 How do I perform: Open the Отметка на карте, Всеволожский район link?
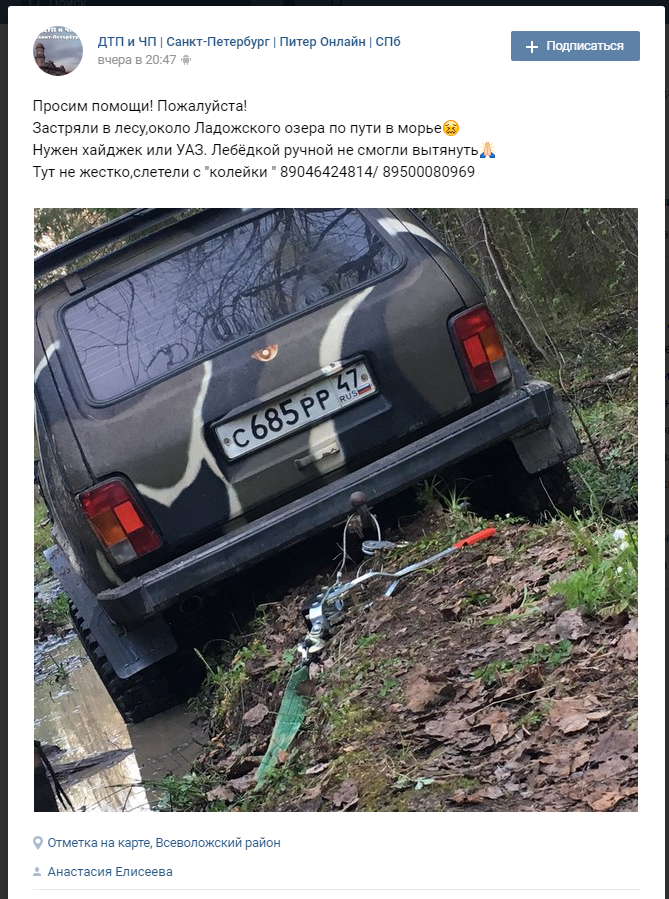point(164,843)
